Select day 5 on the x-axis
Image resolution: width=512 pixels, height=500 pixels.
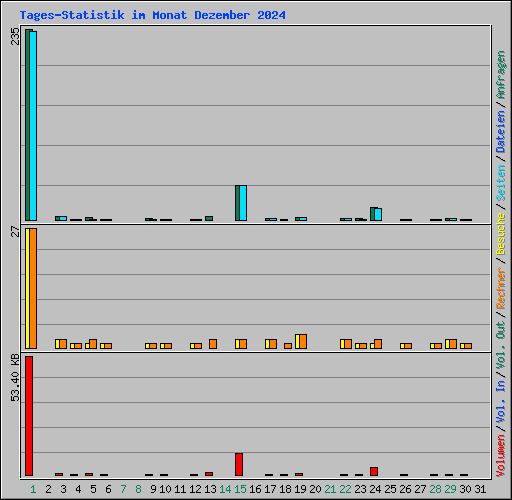pos(93,489)
